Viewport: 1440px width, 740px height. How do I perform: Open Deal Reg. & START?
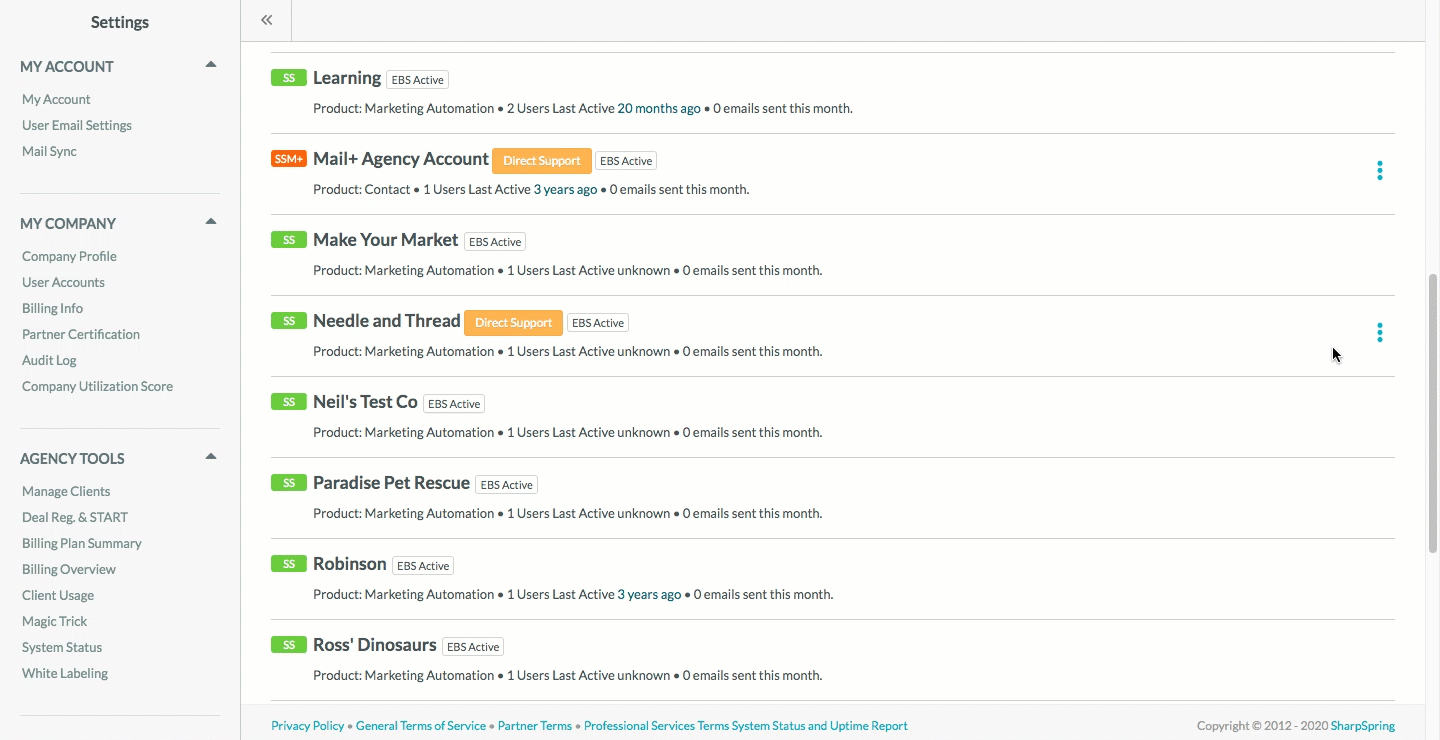[75, 517]
